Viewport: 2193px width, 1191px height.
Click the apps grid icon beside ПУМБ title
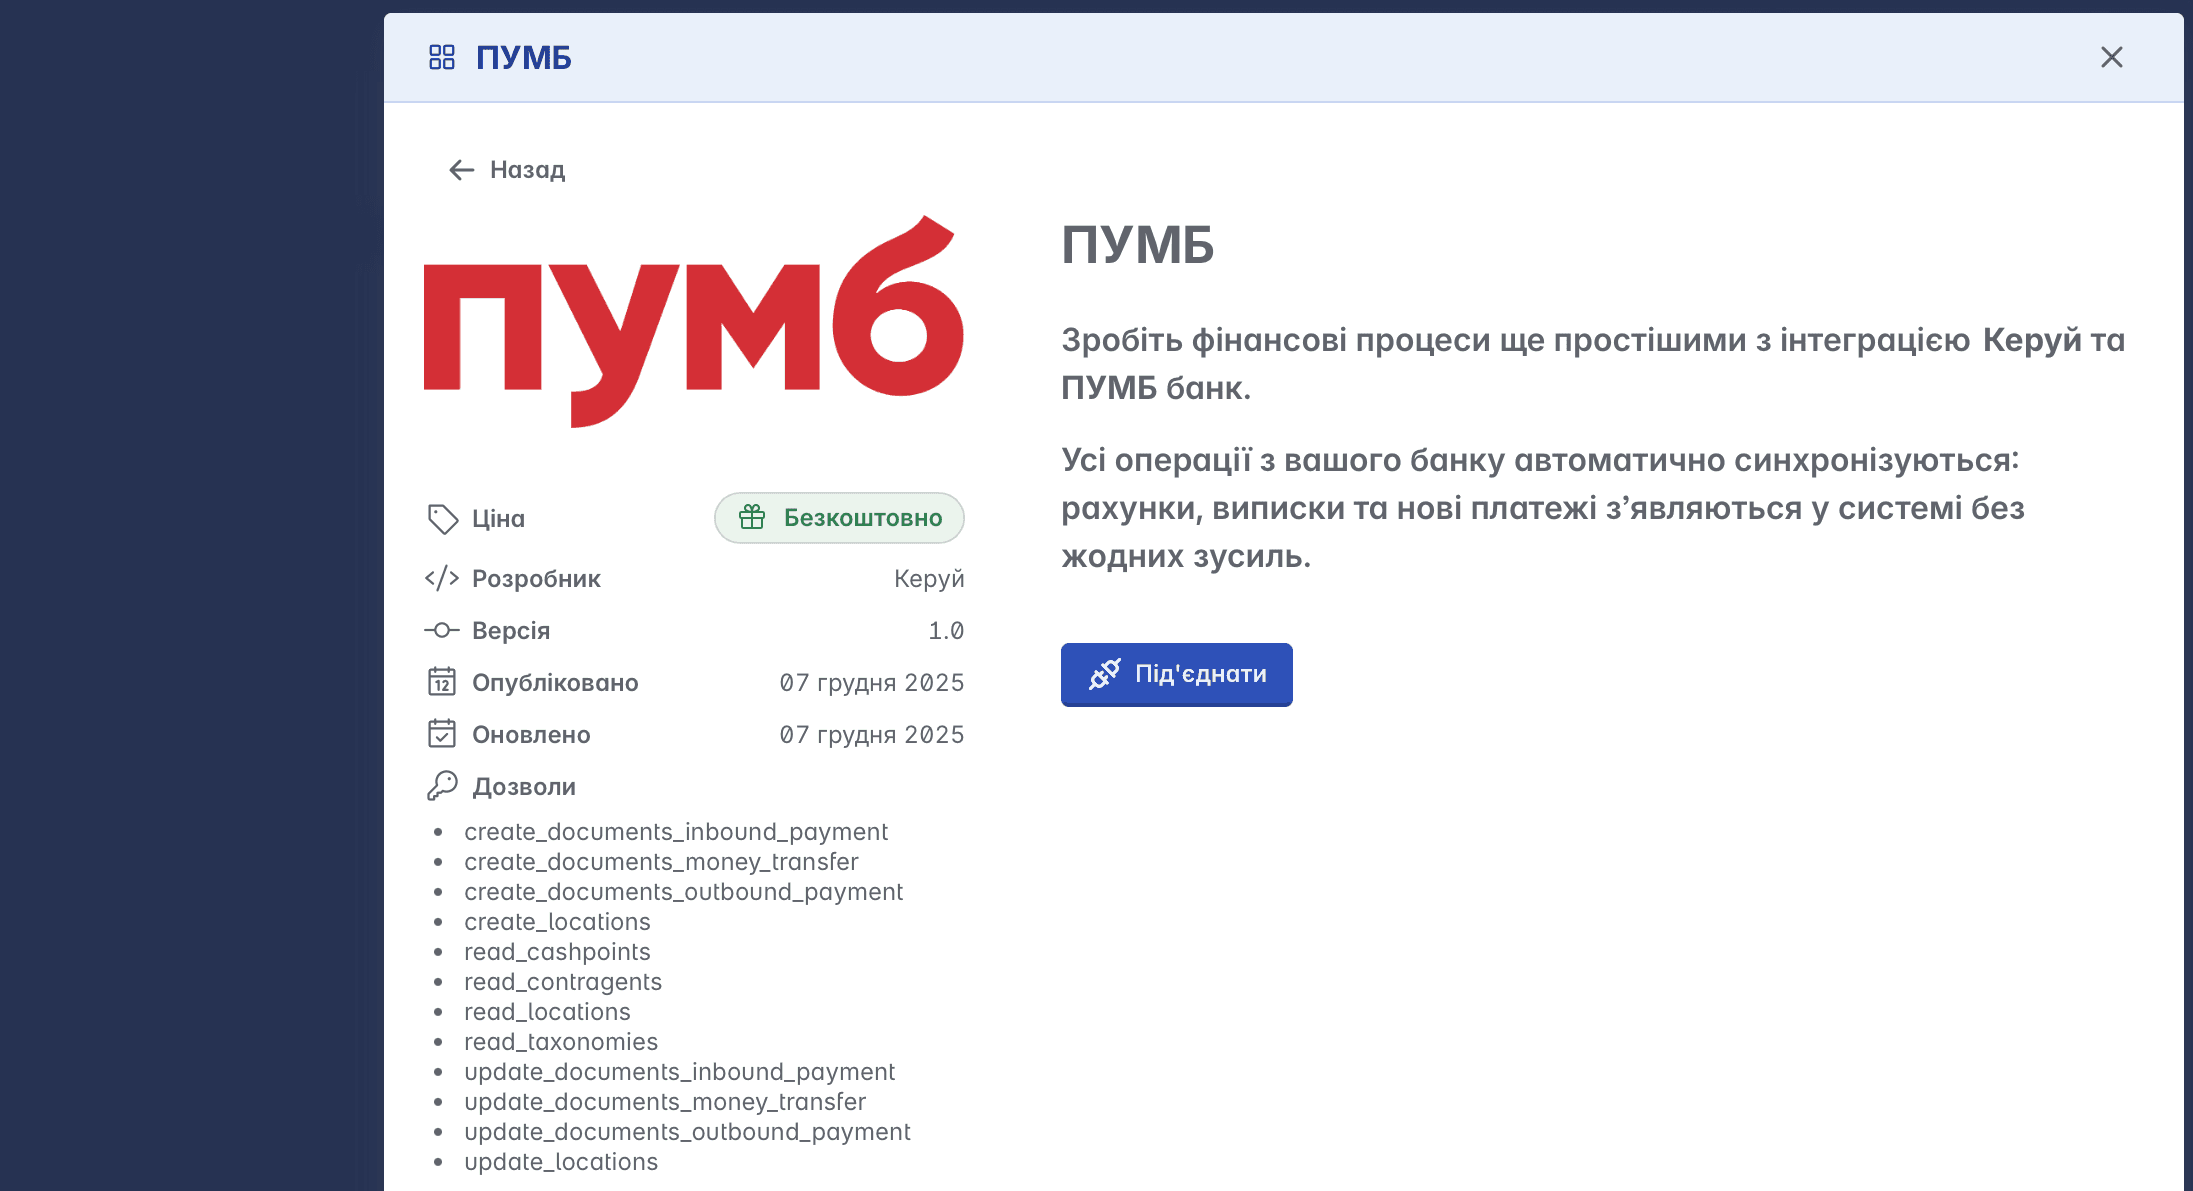[441, 57]
